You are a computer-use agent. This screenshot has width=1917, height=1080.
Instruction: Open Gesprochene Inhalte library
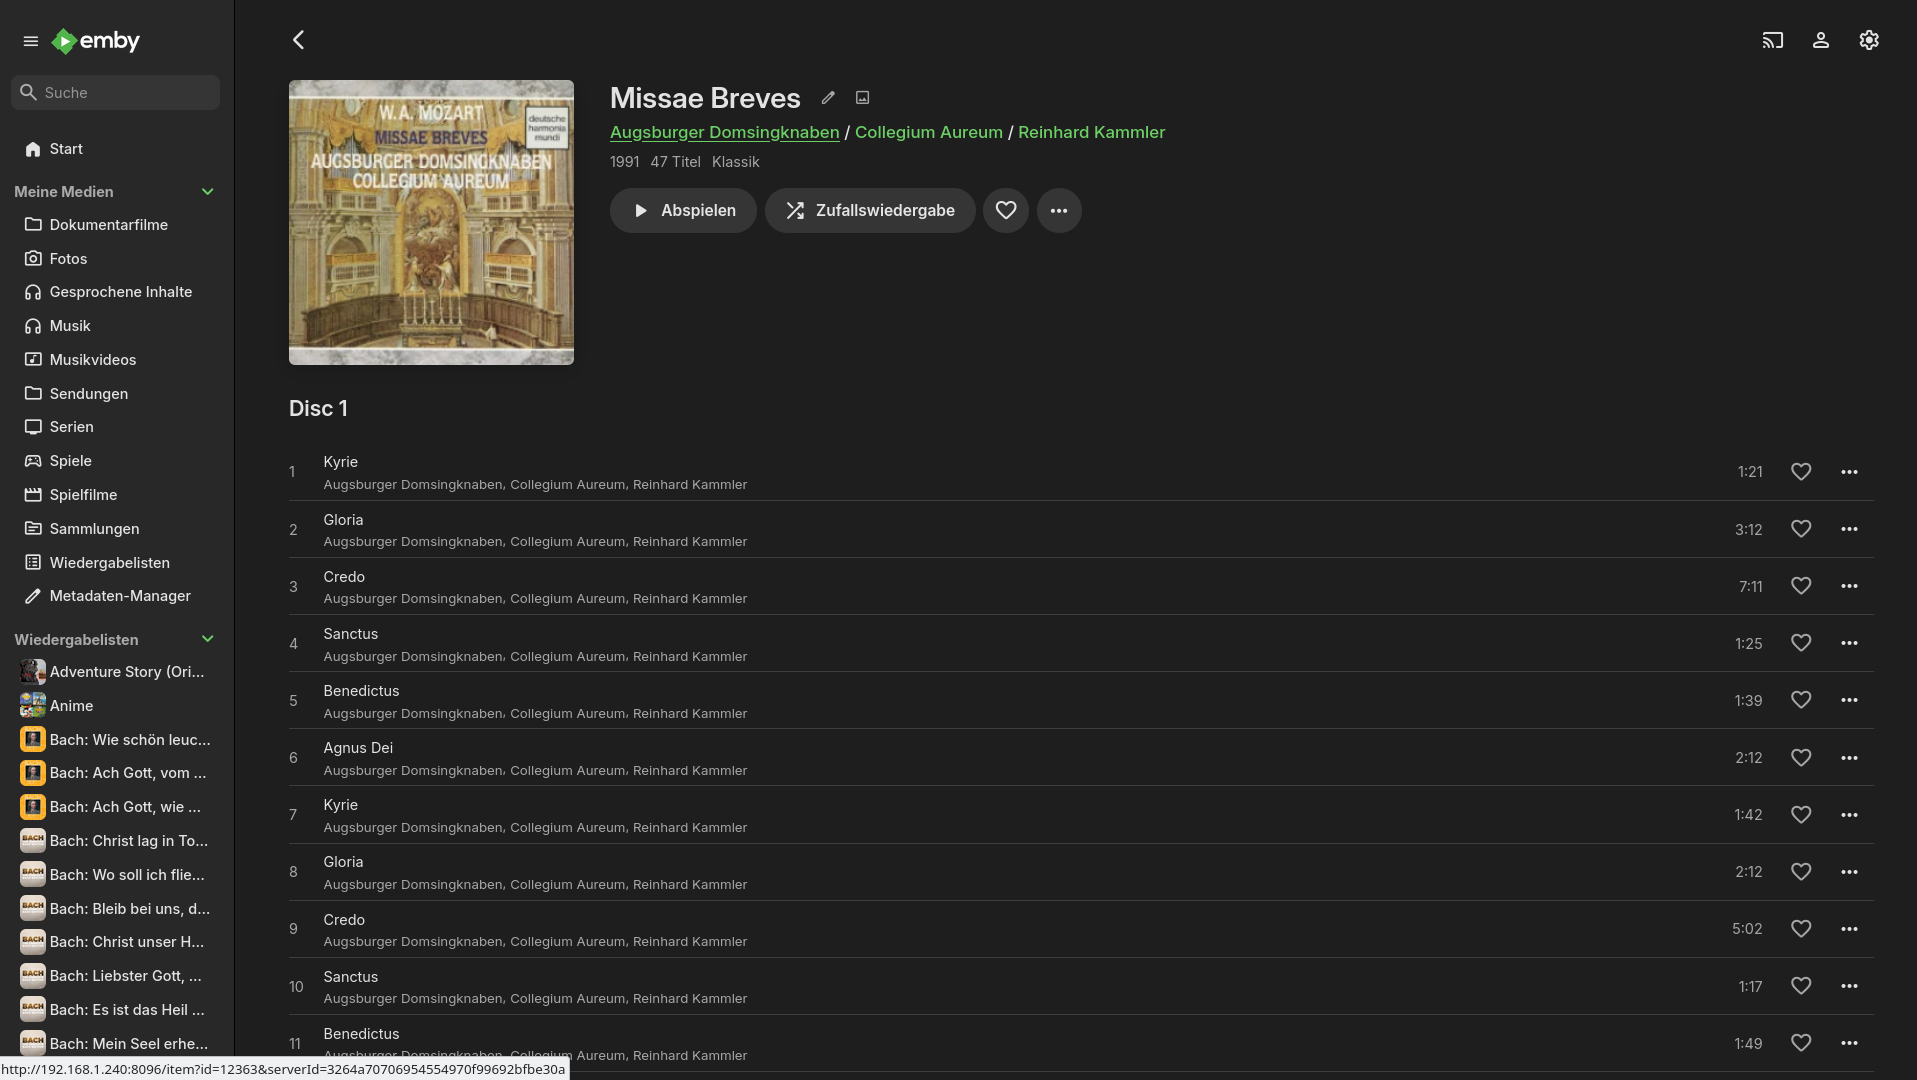[117, 292]
